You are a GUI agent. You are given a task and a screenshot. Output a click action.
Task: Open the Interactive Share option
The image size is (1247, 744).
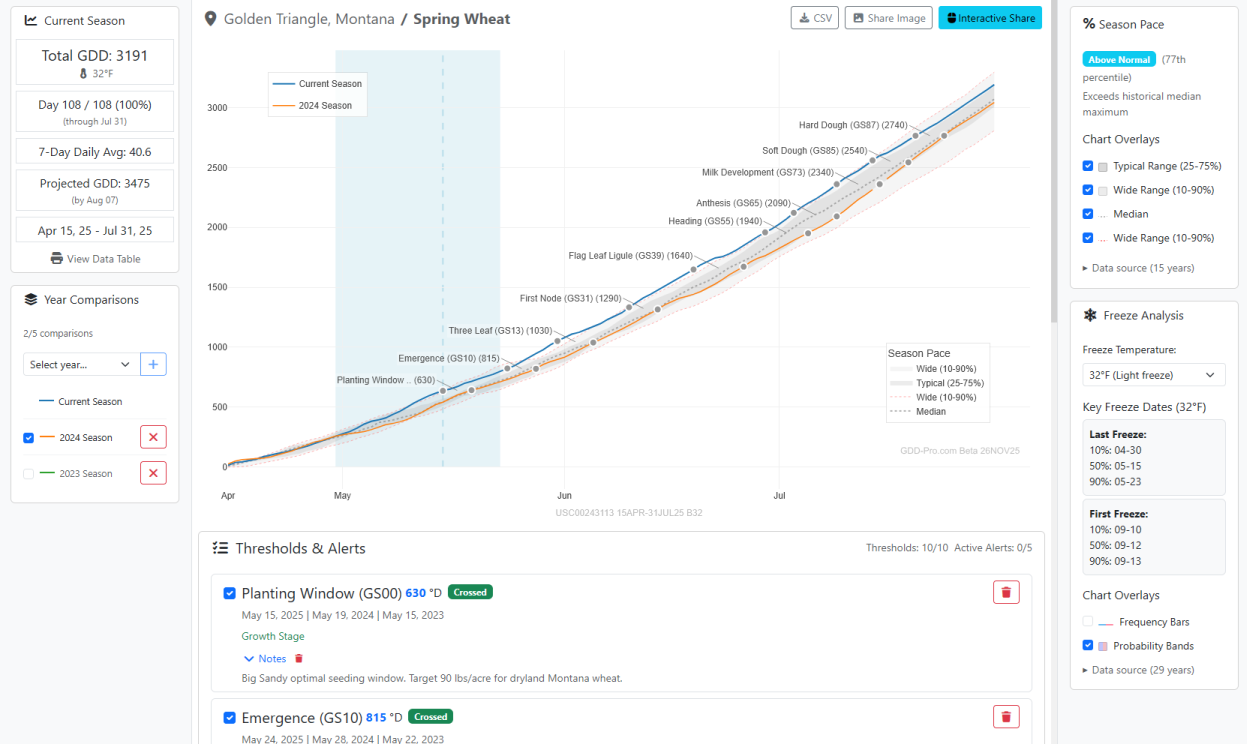(989, 18)
